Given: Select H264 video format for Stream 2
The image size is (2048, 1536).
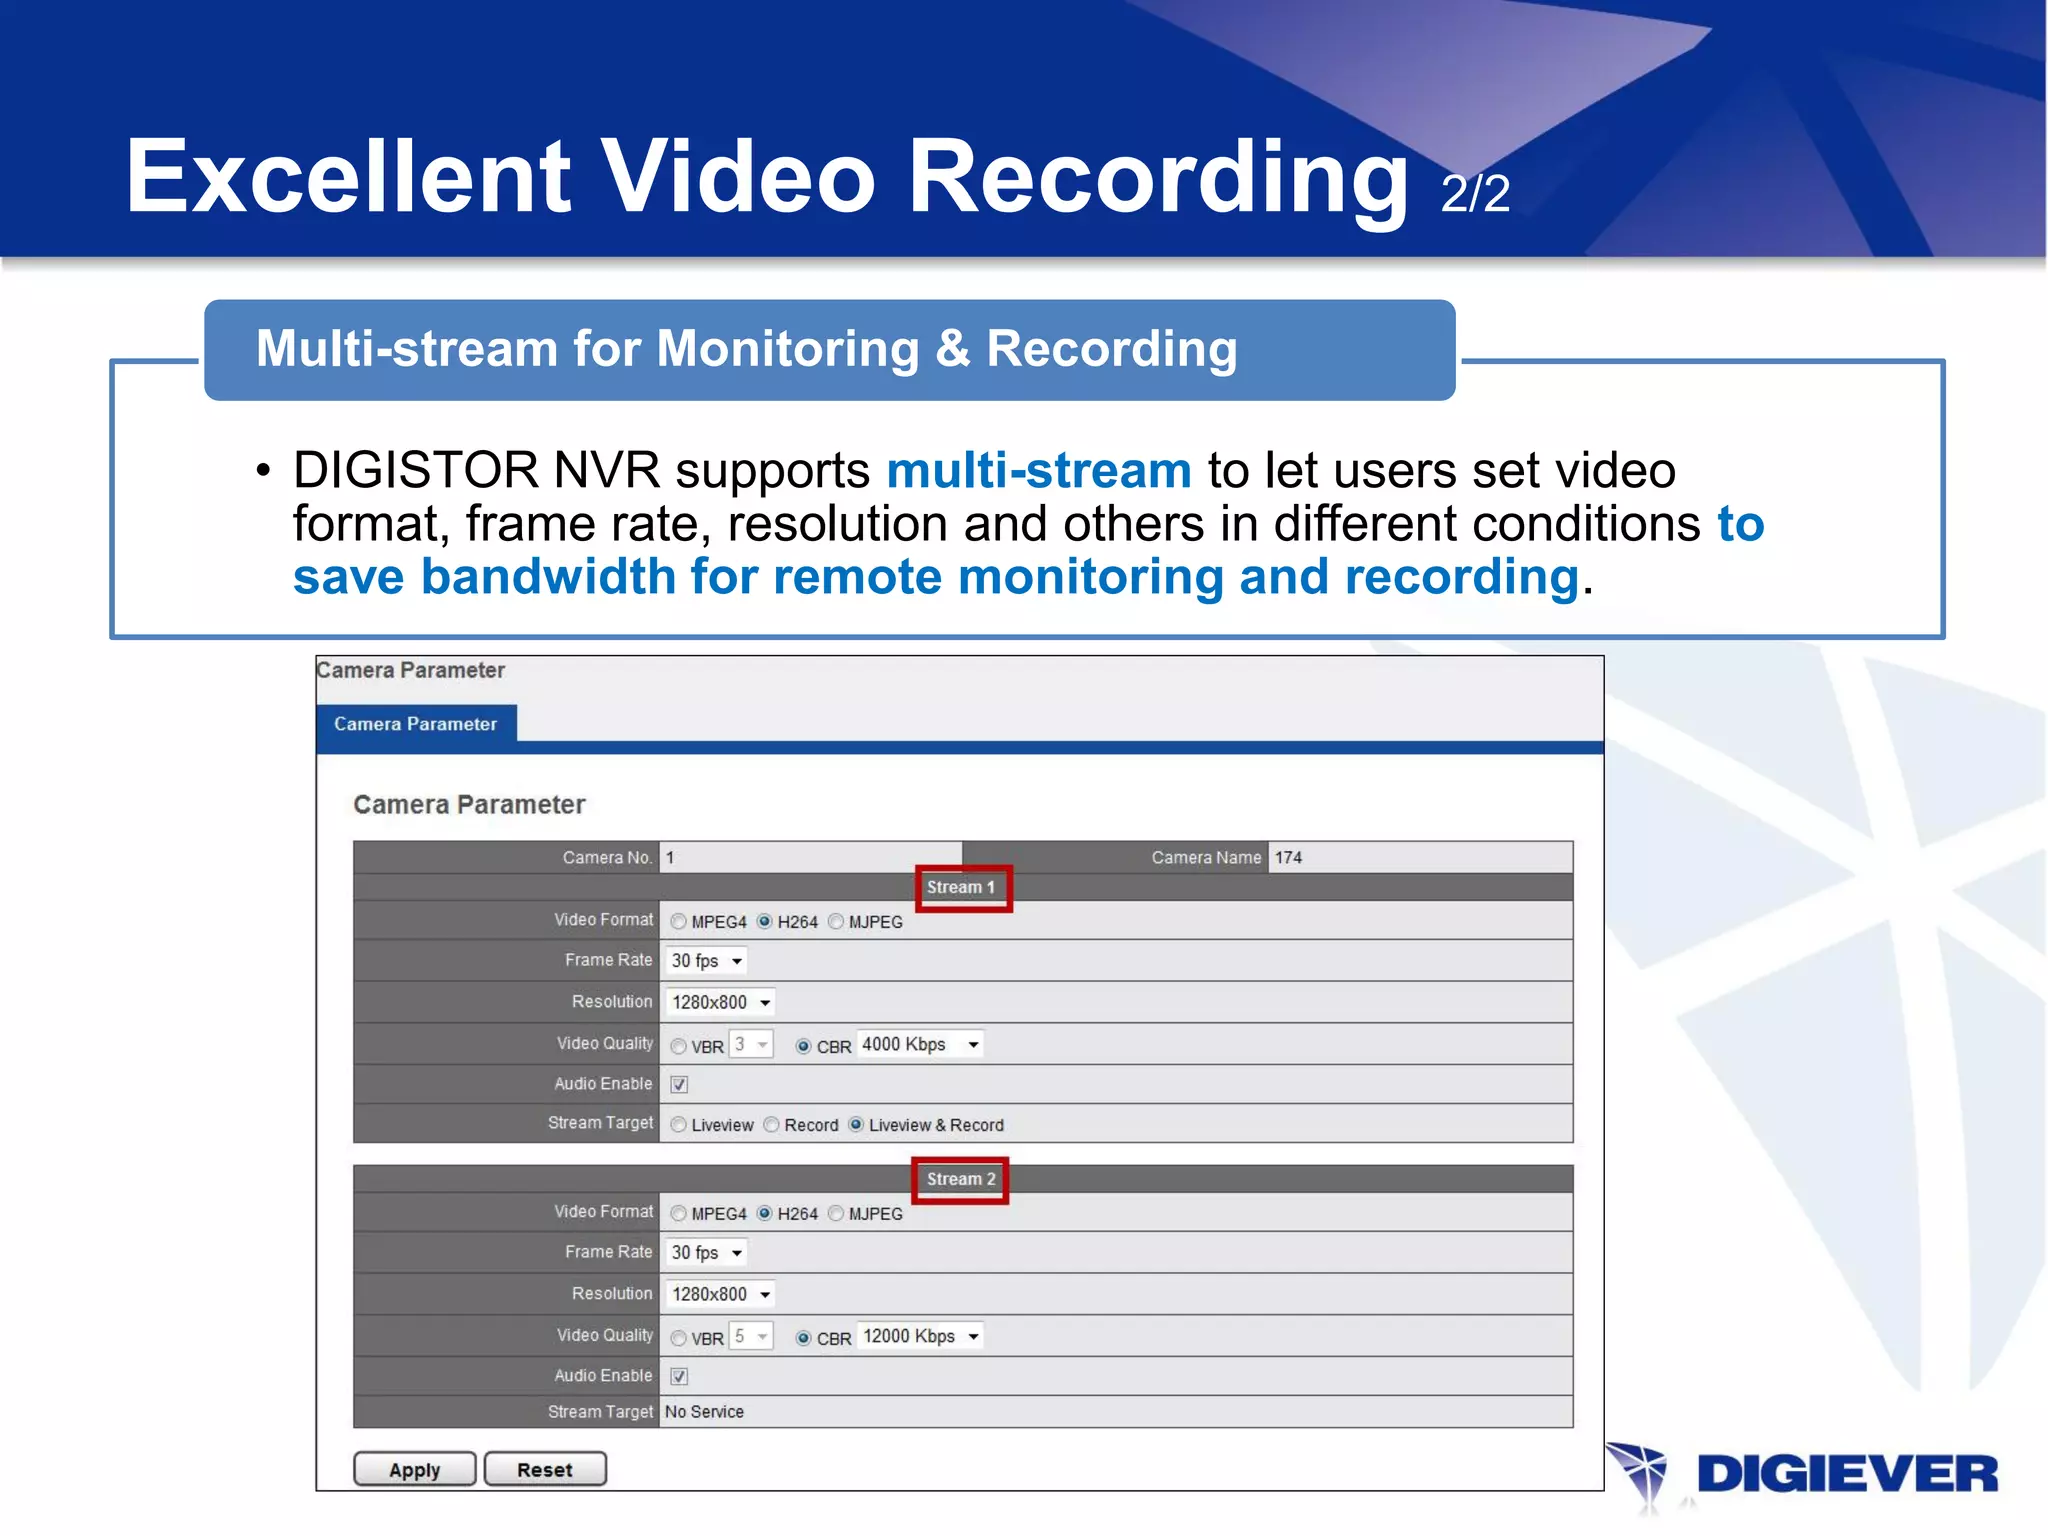Looking at the screenshot, I should 765,1213.
